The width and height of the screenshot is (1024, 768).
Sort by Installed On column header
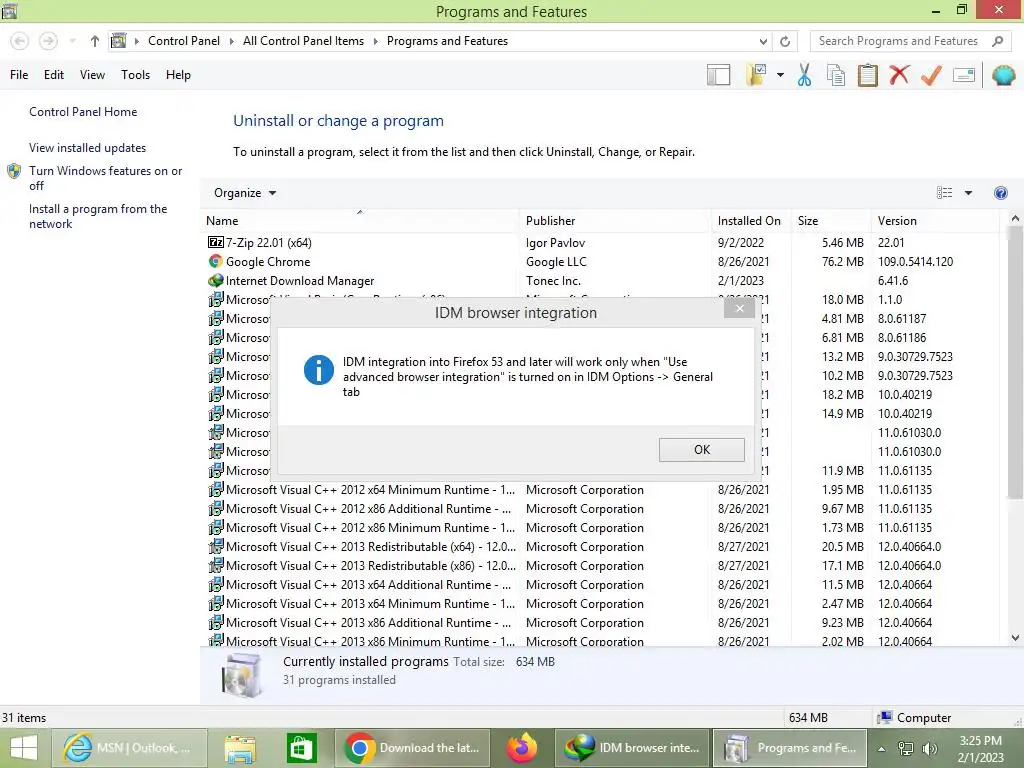(x=750, y=221)
